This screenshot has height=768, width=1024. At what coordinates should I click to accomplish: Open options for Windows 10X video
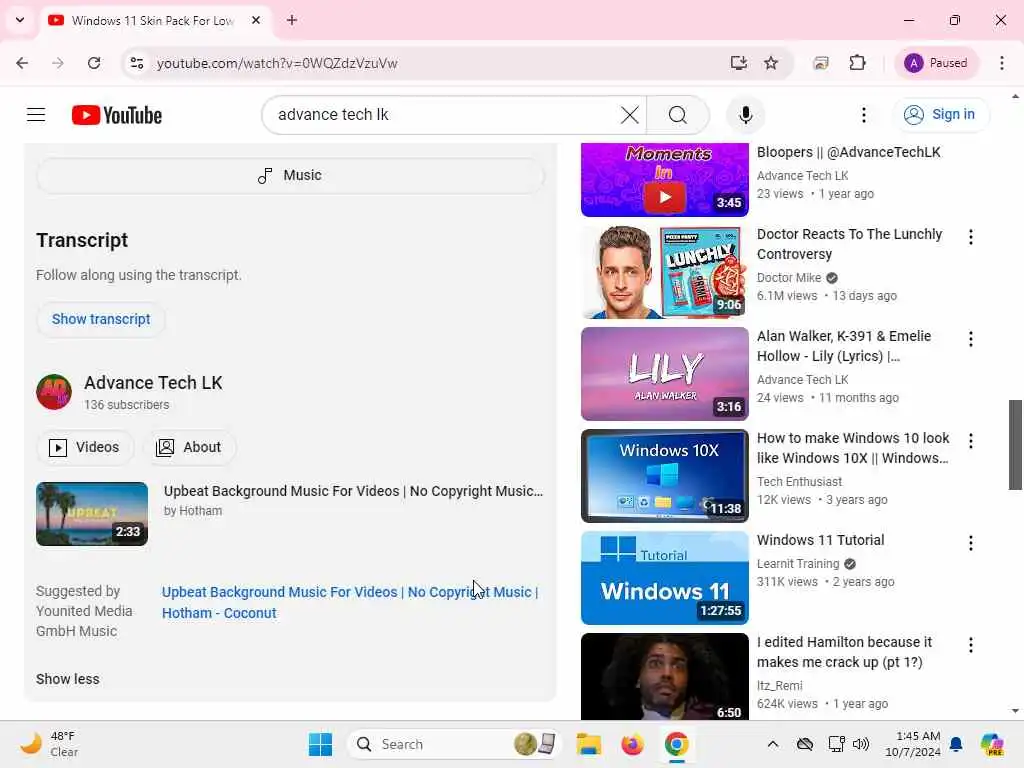click(x=971, y=441)
